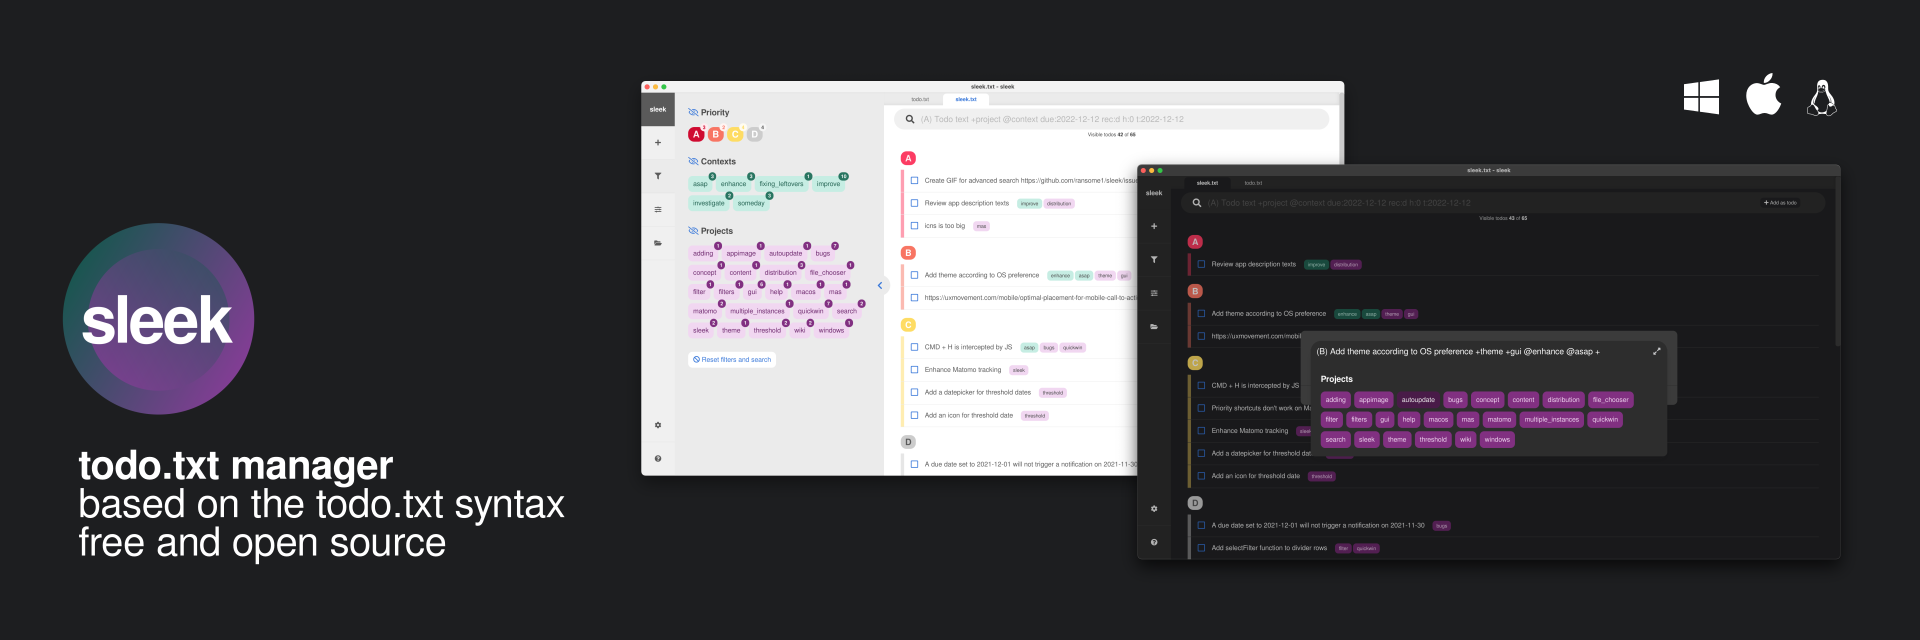Check 'Add theme according to OS preference' in light window
This screenshot has width=1920, height=640.
pyautogui.click(x=914, y=275)
